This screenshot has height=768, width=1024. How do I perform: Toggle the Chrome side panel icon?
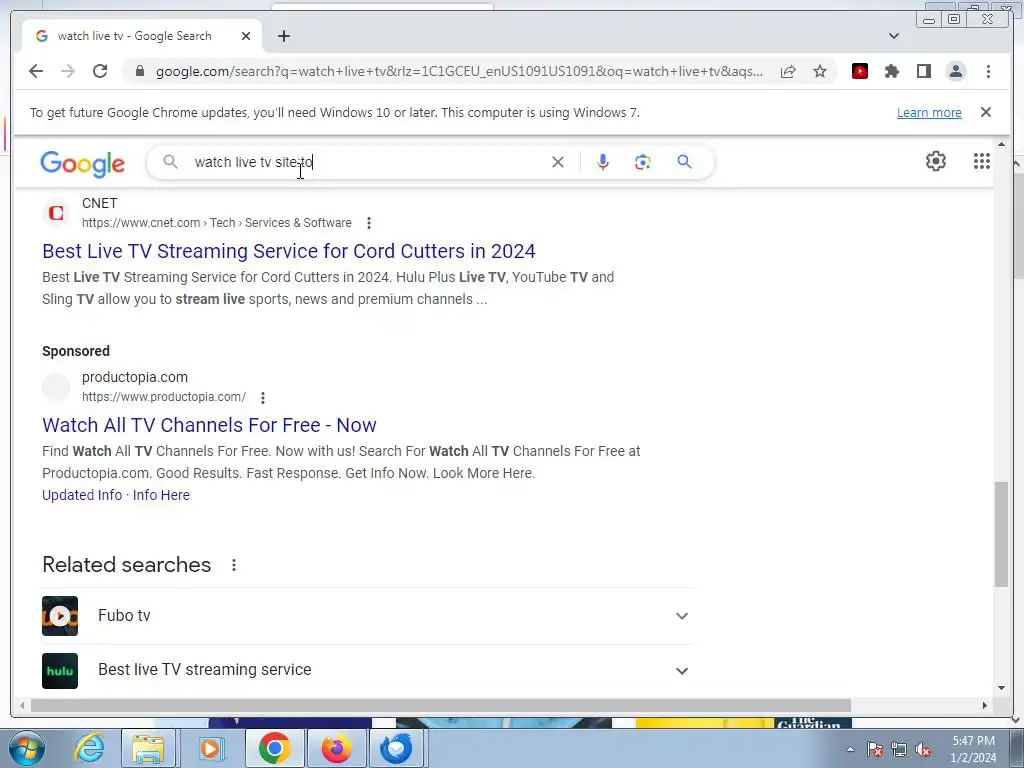tap(923, 71)
